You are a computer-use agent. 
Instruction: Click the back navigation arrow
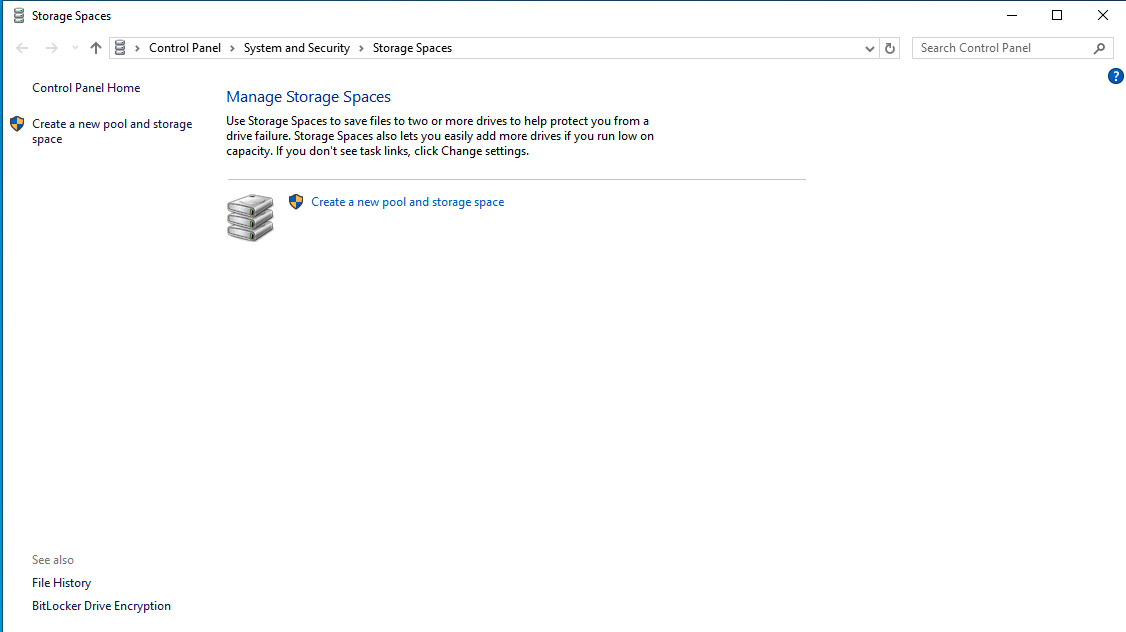22,47
